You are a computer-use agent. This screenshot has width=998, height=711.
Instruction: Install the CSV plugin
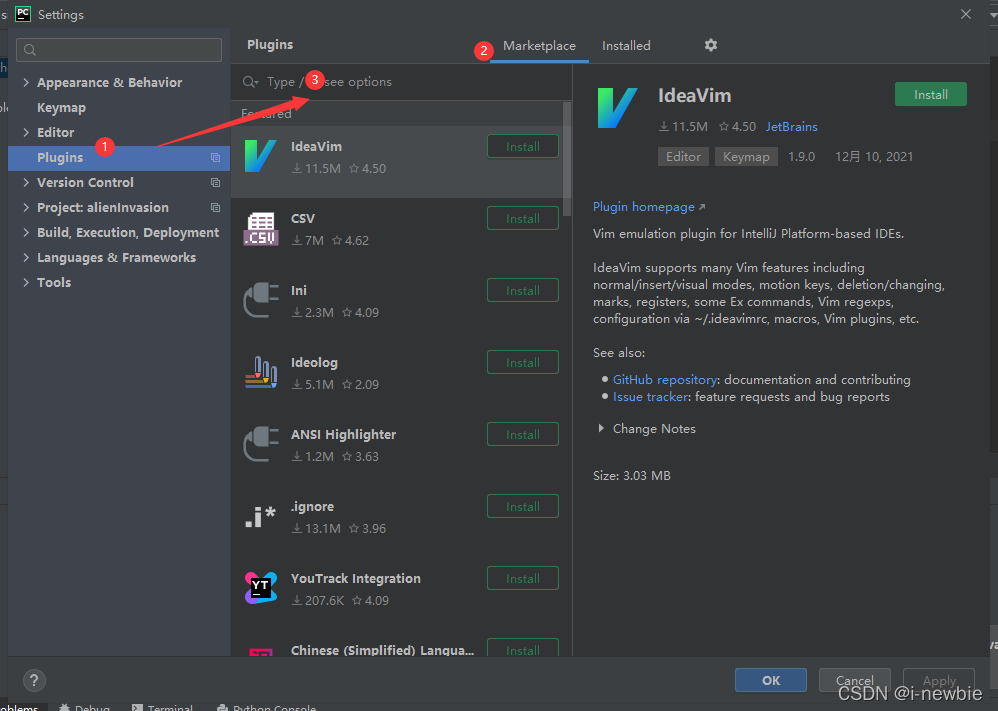(523, 218)
